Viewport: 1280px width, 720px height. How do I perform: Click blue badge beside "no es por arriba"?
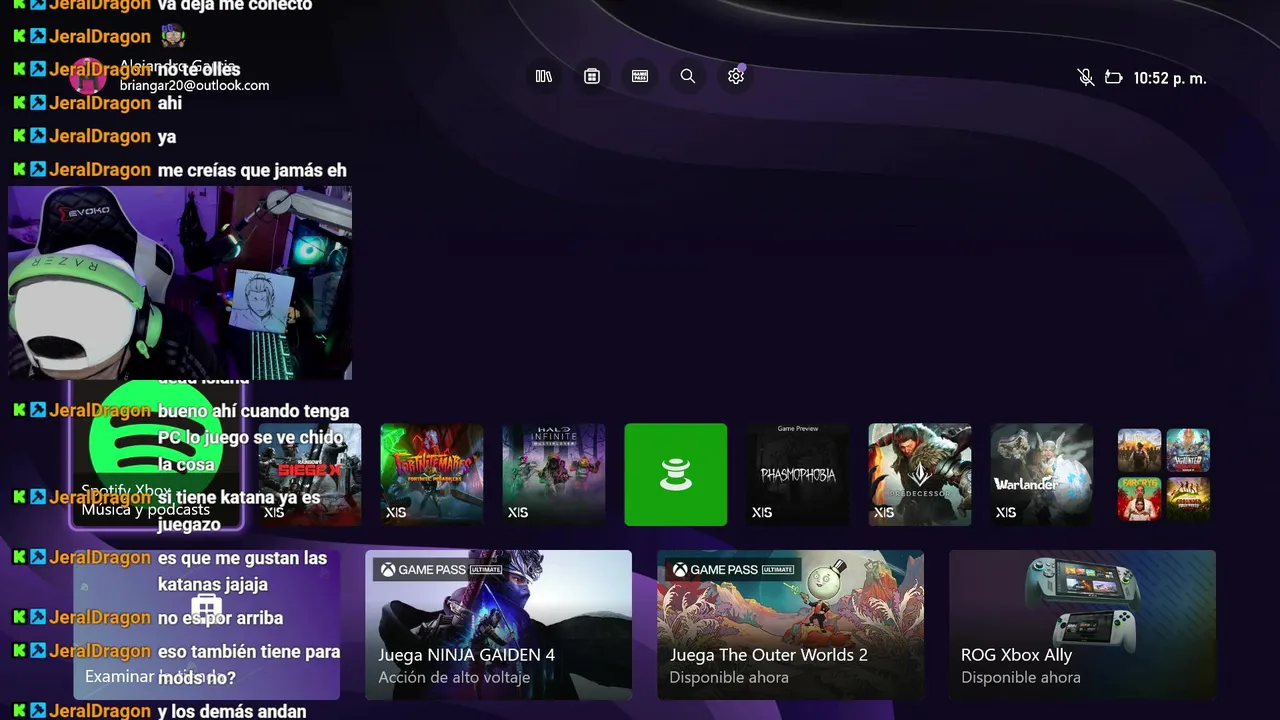pos(37,617)
